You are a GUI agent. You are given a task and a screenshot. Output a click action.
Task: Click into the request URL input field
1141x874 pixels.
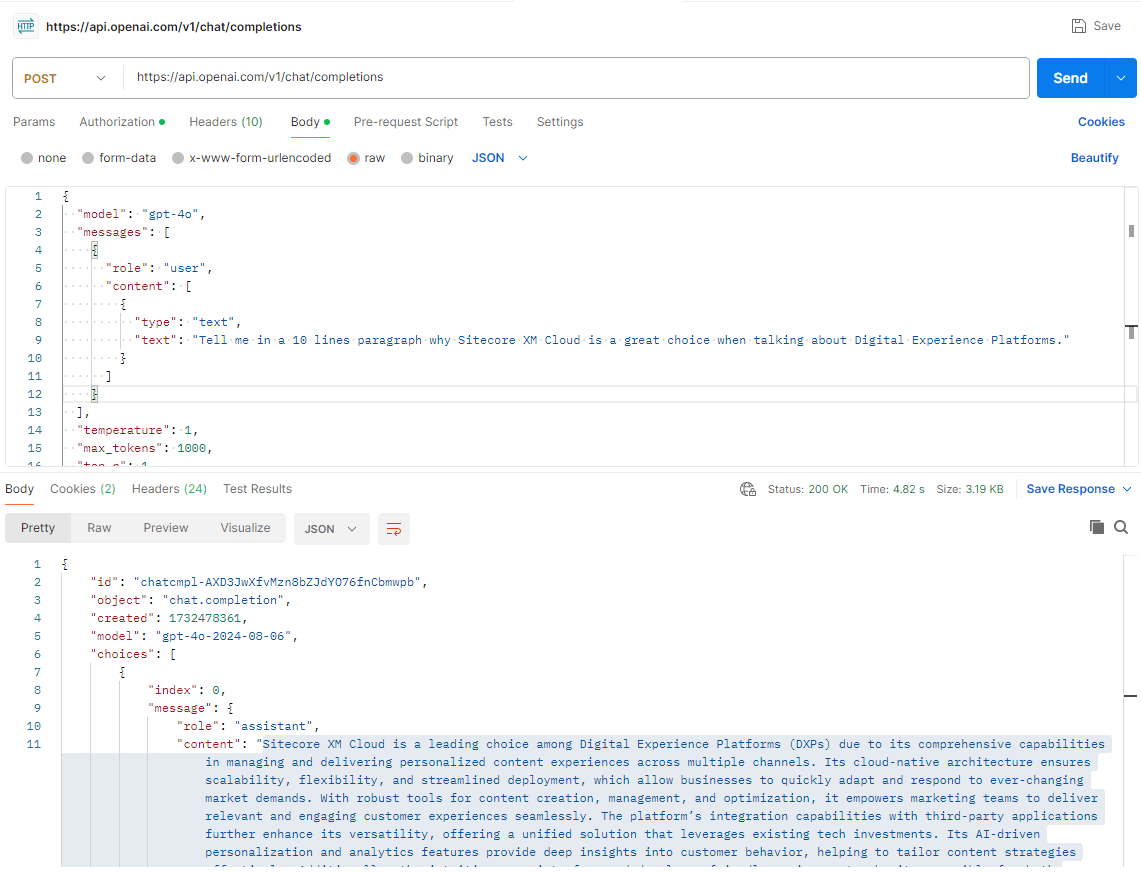point(575,78)
